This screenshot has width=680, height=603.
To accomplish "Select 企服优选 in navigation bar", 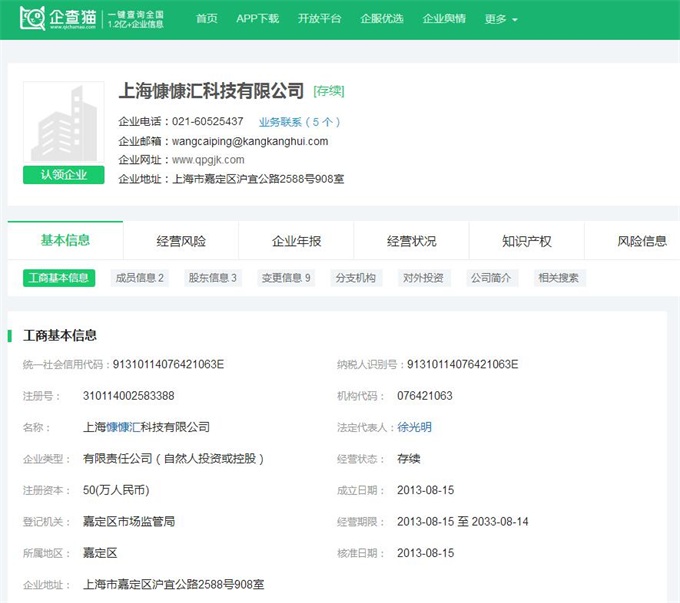I will [x=382, y=19].
